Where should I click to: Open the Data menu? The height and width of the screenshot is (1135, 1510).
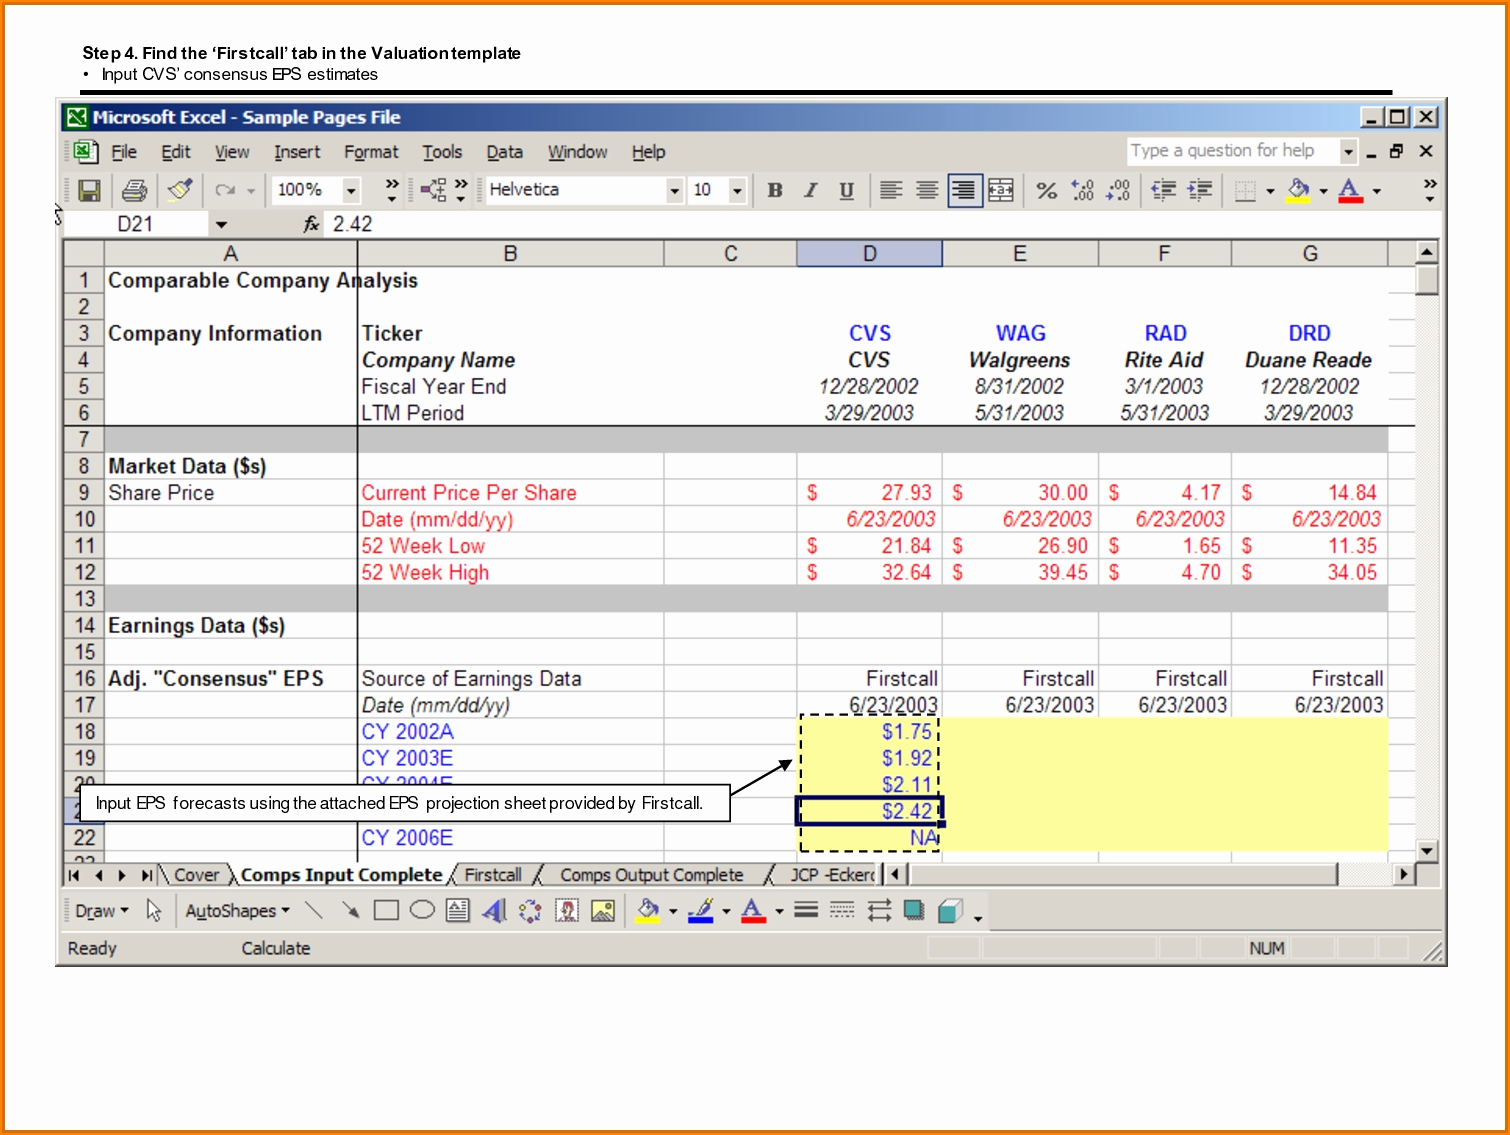[x=505, y=152]
